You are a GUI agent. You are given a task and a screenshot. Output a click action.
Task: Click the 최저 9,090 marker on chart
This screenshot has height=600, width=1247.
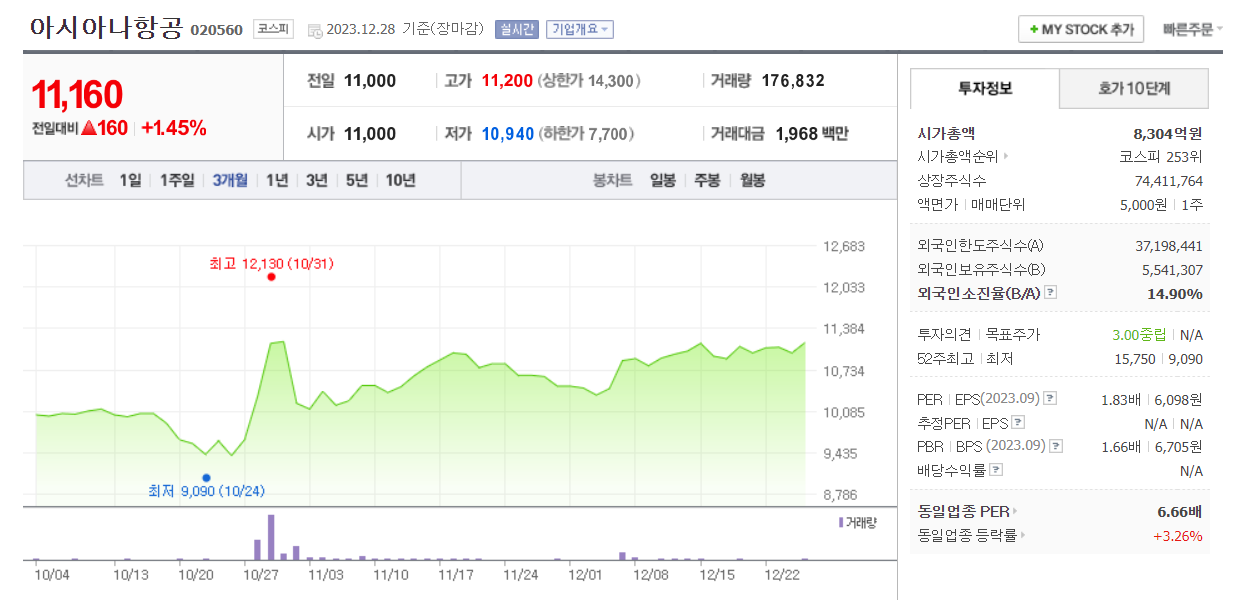(x=206, y=478)
